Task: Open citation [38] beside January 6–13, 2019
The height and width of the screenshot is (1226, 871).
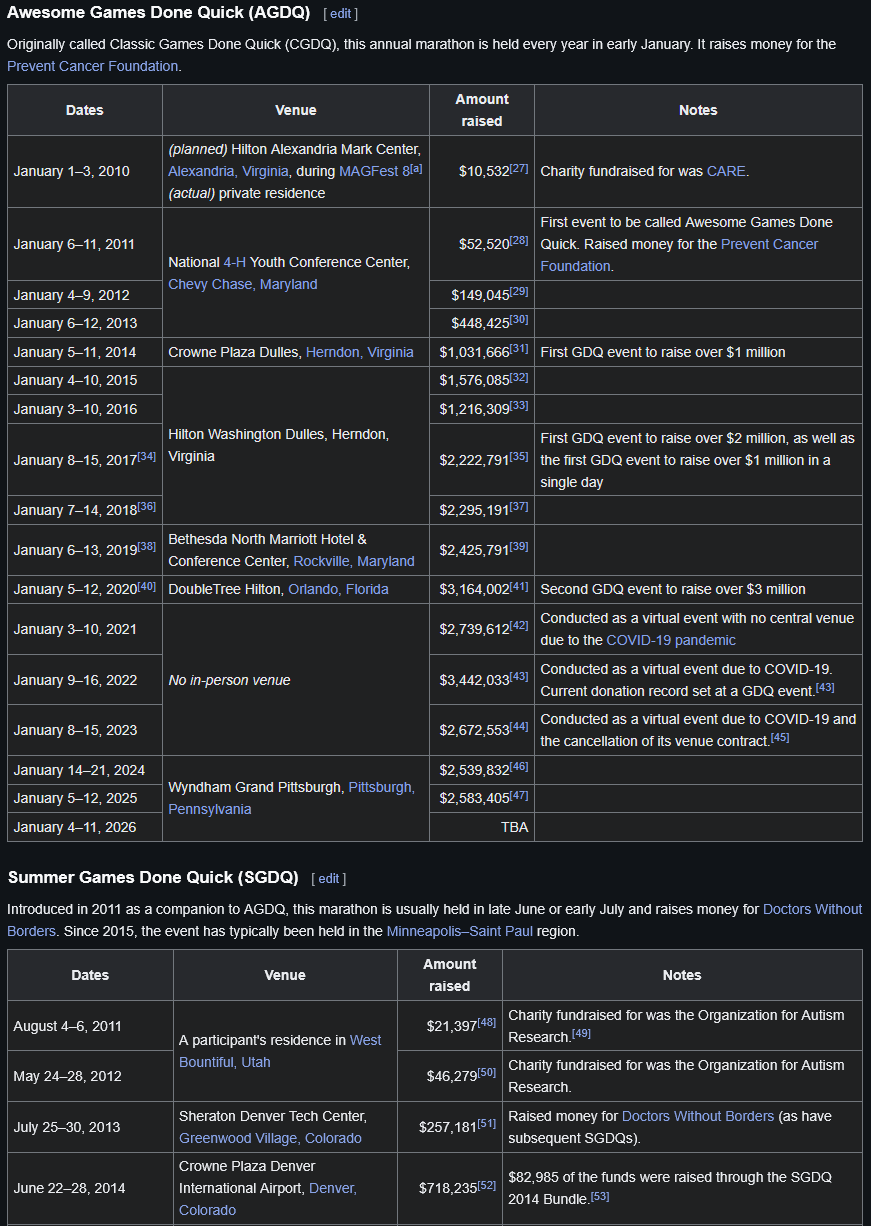Action: (x=147, y=547)
